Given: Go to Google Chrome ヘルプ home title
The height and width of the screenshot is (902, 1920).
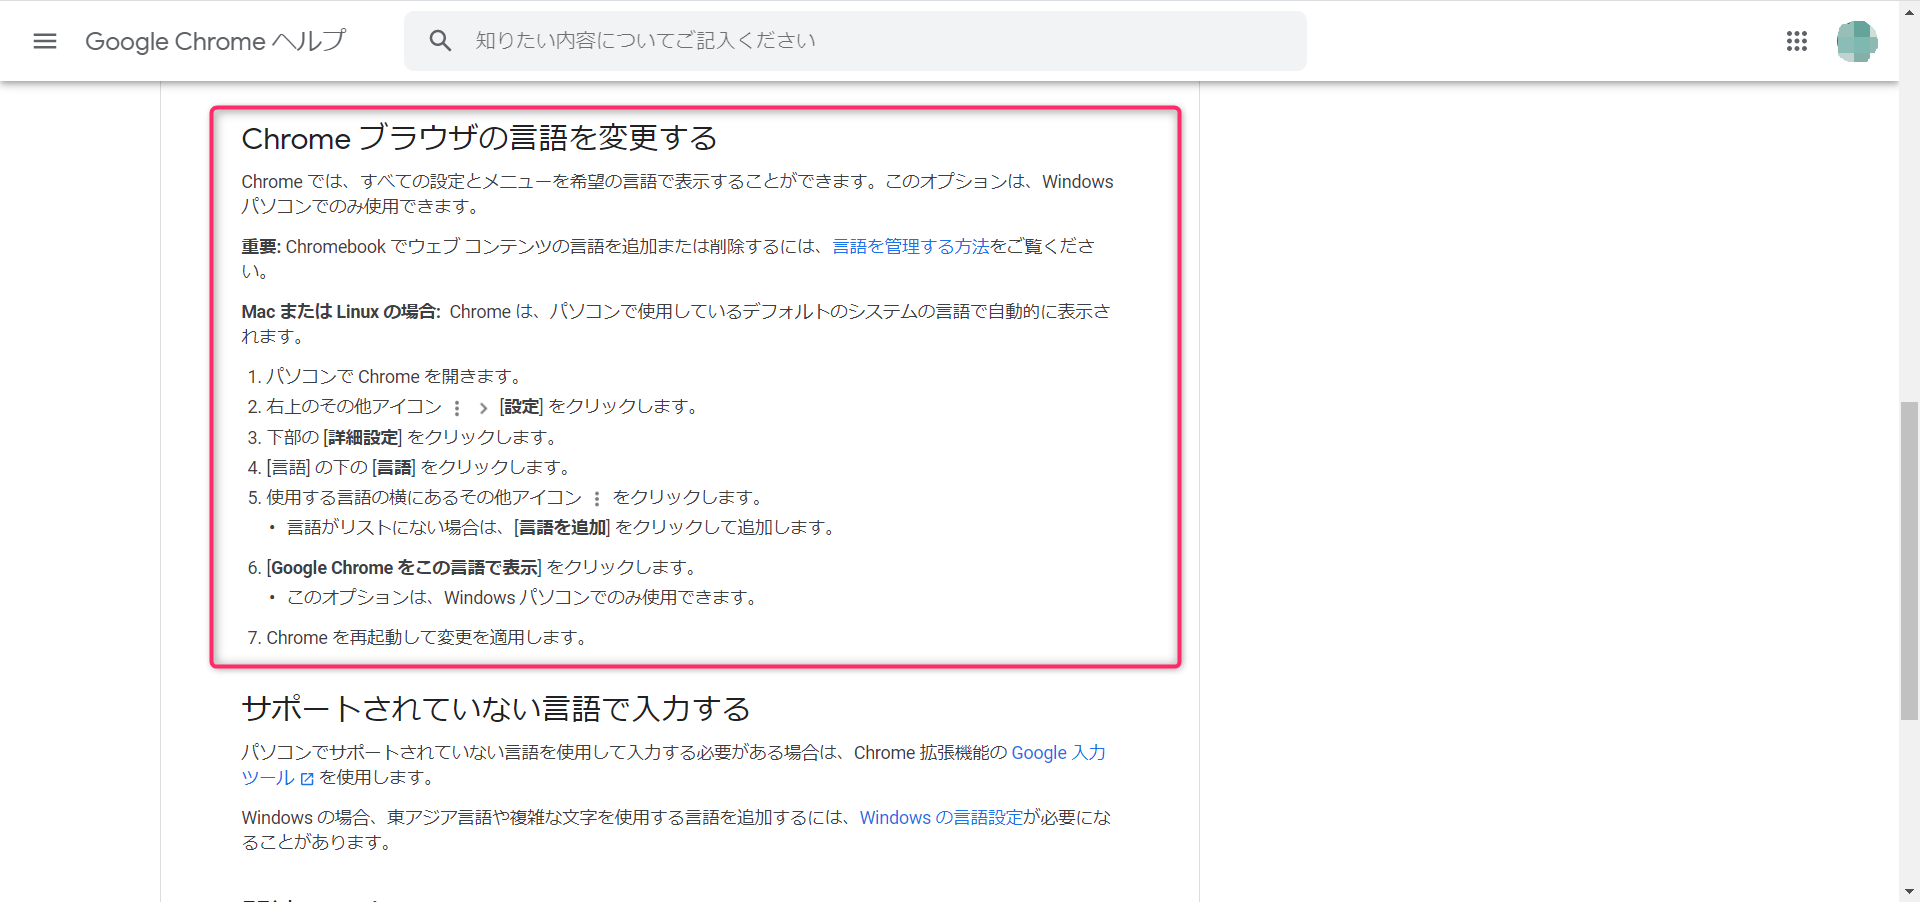Looking at the screenshot, I should pos(215,41).
